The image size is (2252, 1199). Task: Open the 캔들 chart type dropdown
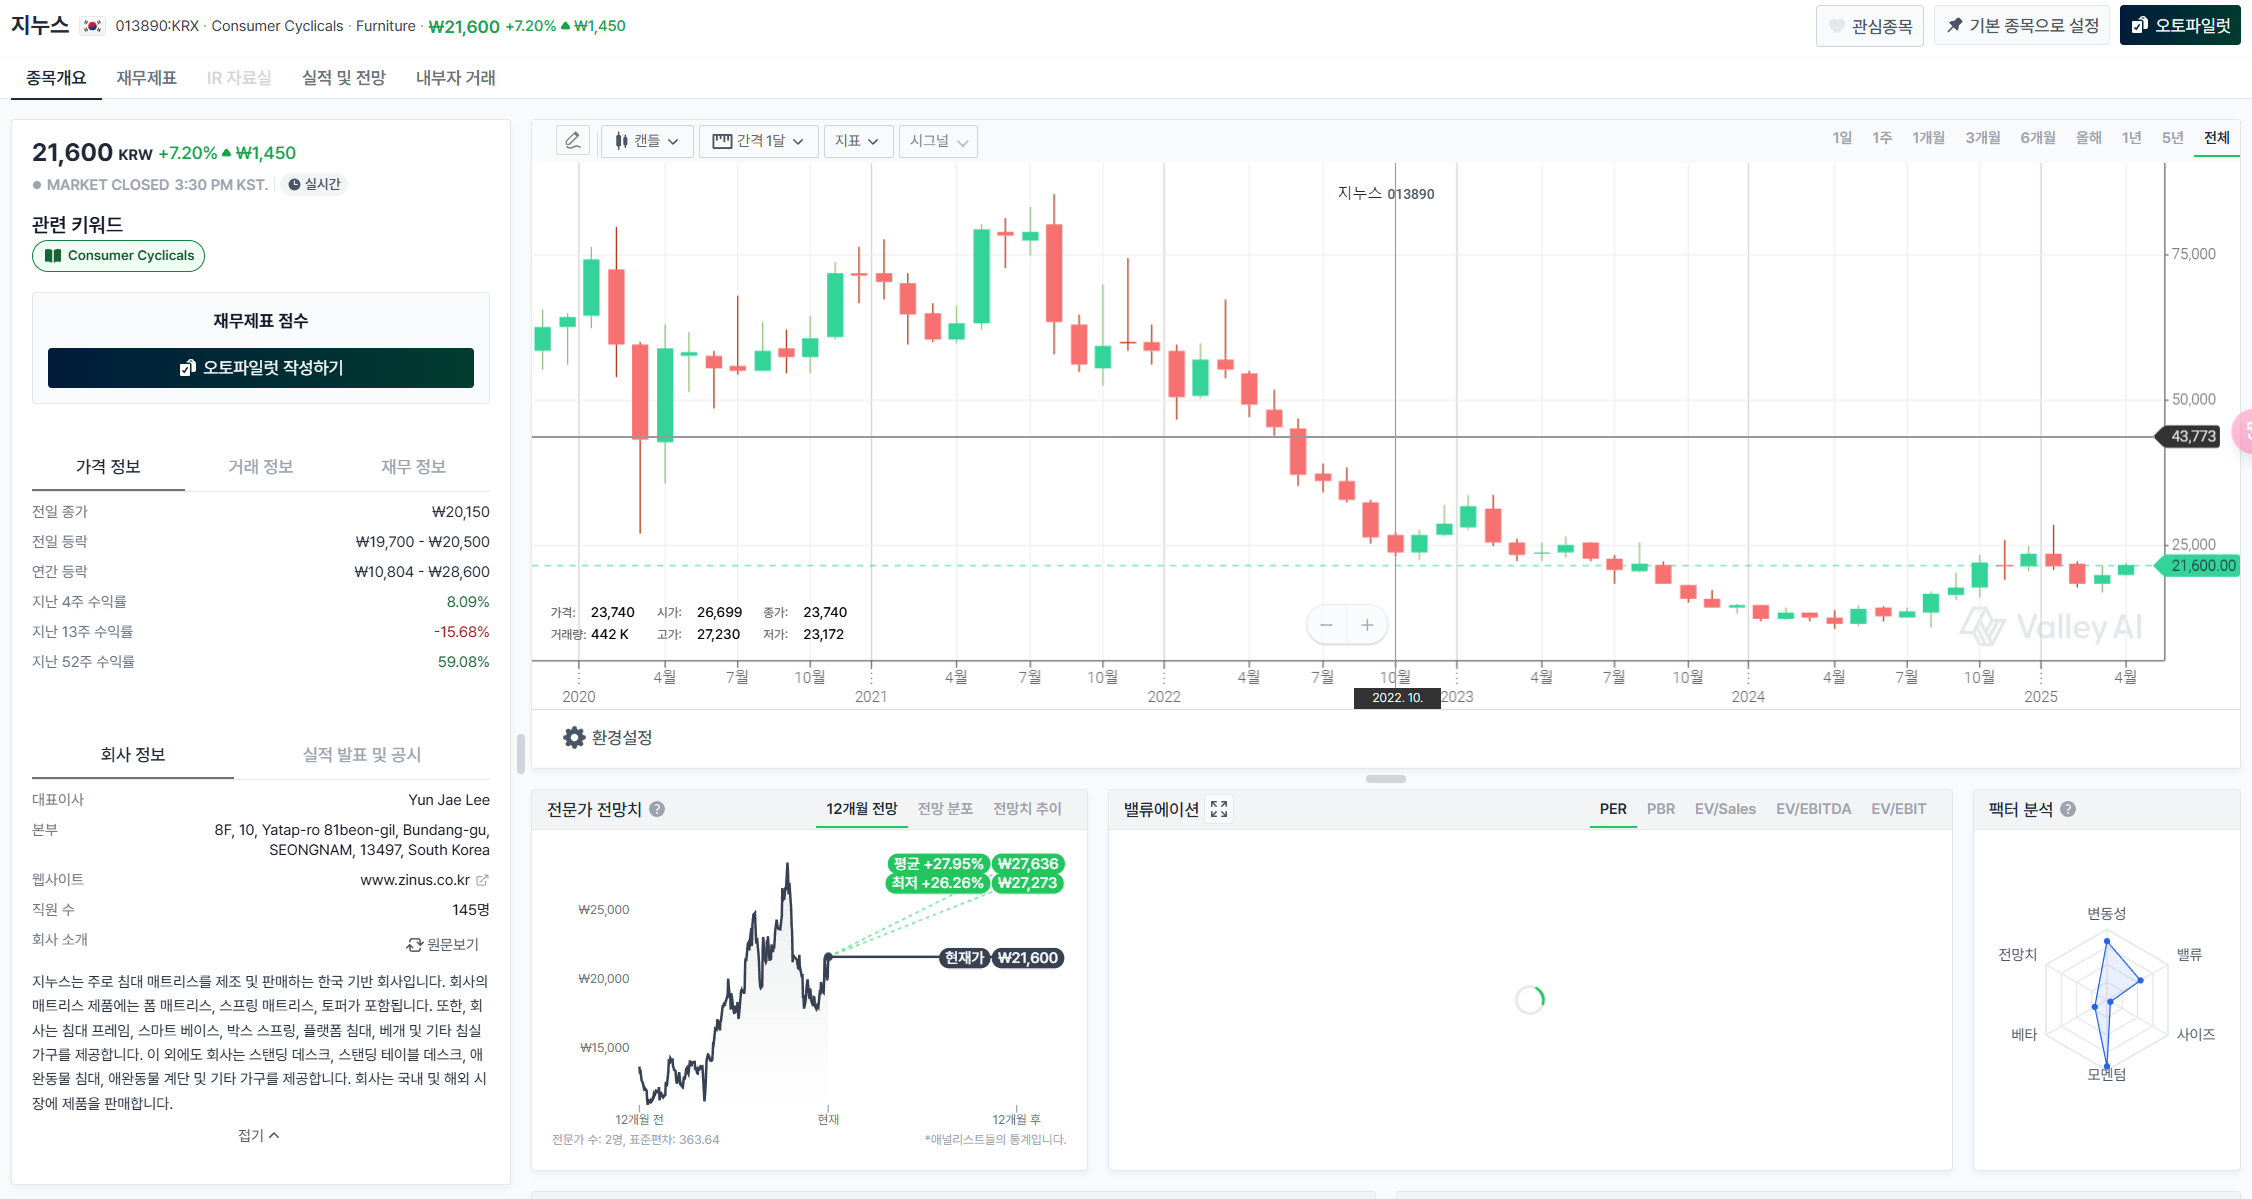[x=646, y=141]
